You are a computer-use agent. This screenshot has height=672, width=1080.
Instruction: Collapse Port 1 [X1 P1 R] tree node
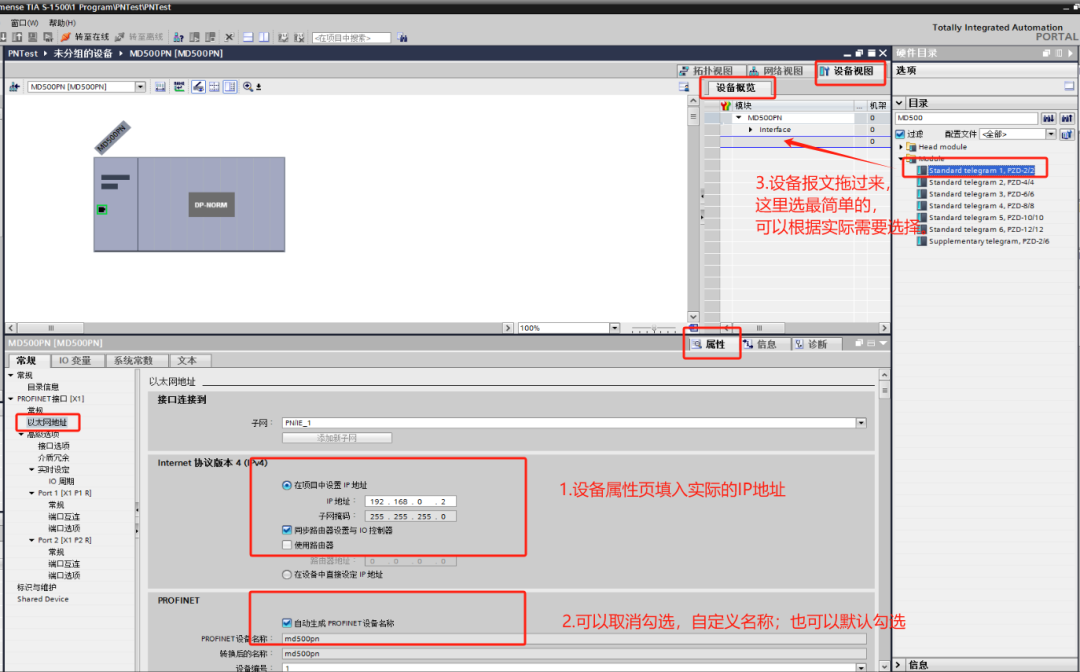[x=32, y=493]
